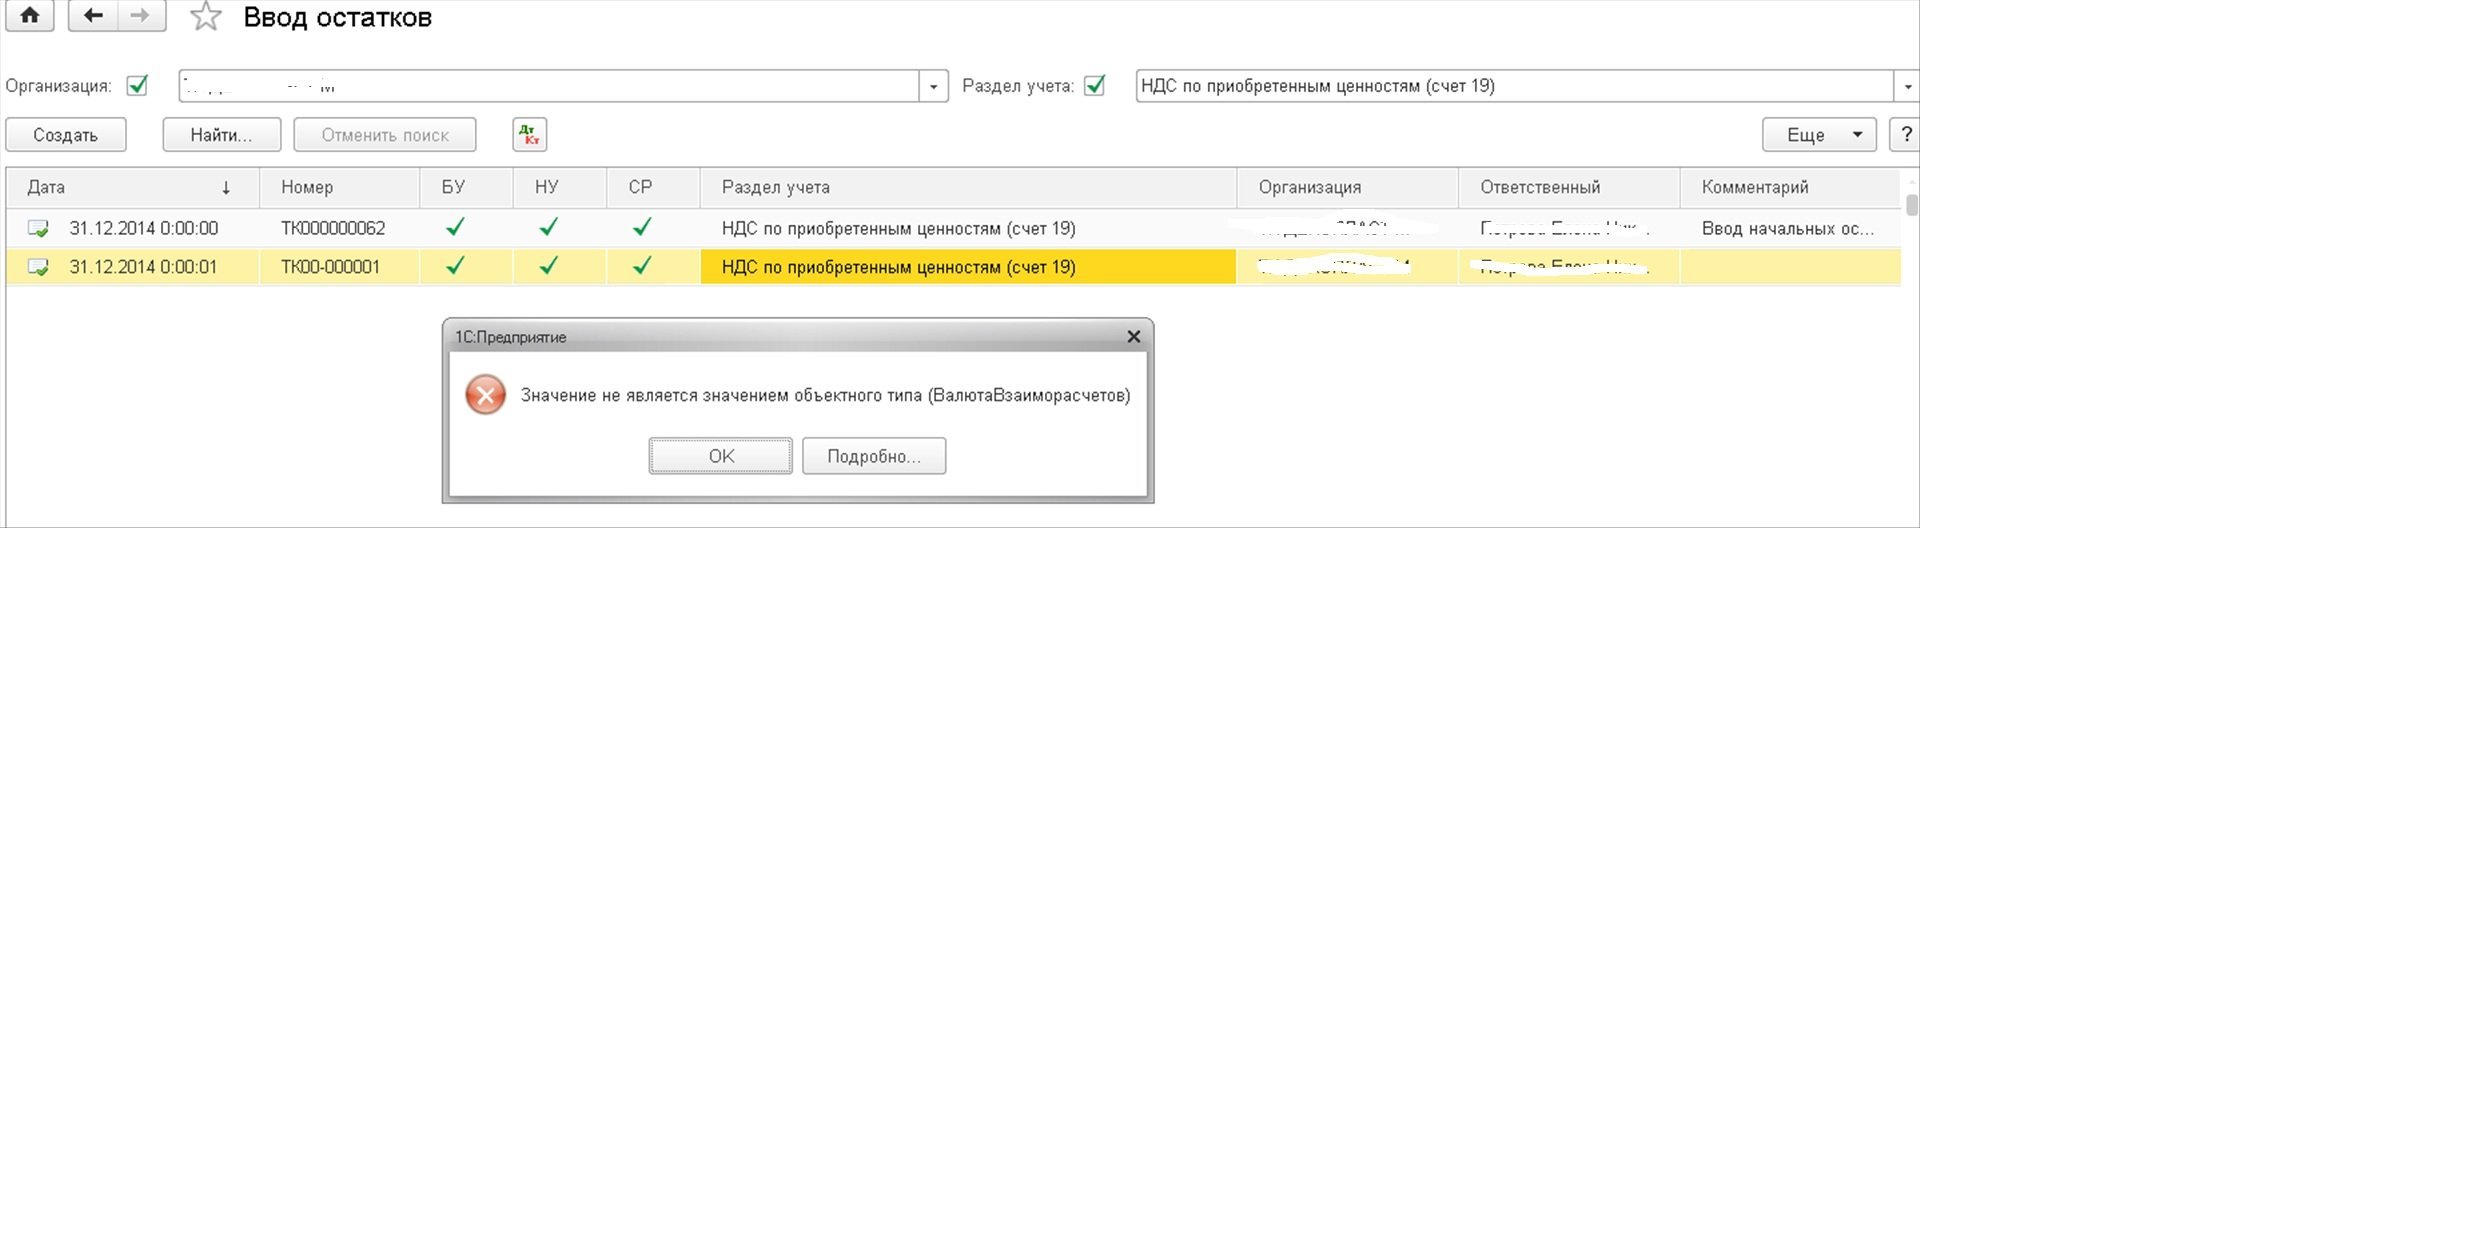Go forward with the right arrow

pos(140,16)
